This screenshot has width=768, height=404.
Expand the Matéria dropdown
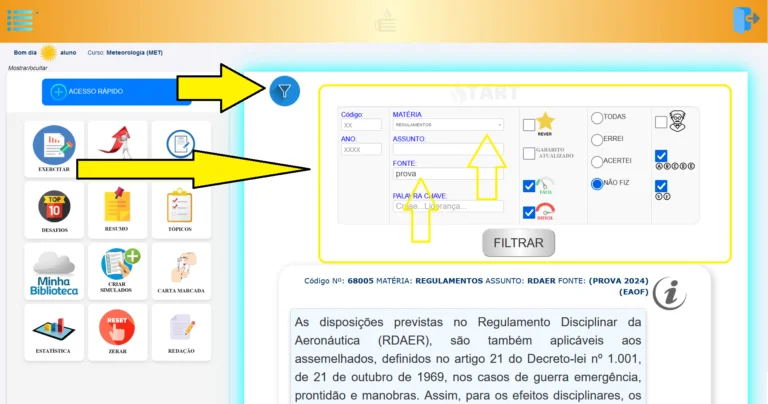point(448,125)
